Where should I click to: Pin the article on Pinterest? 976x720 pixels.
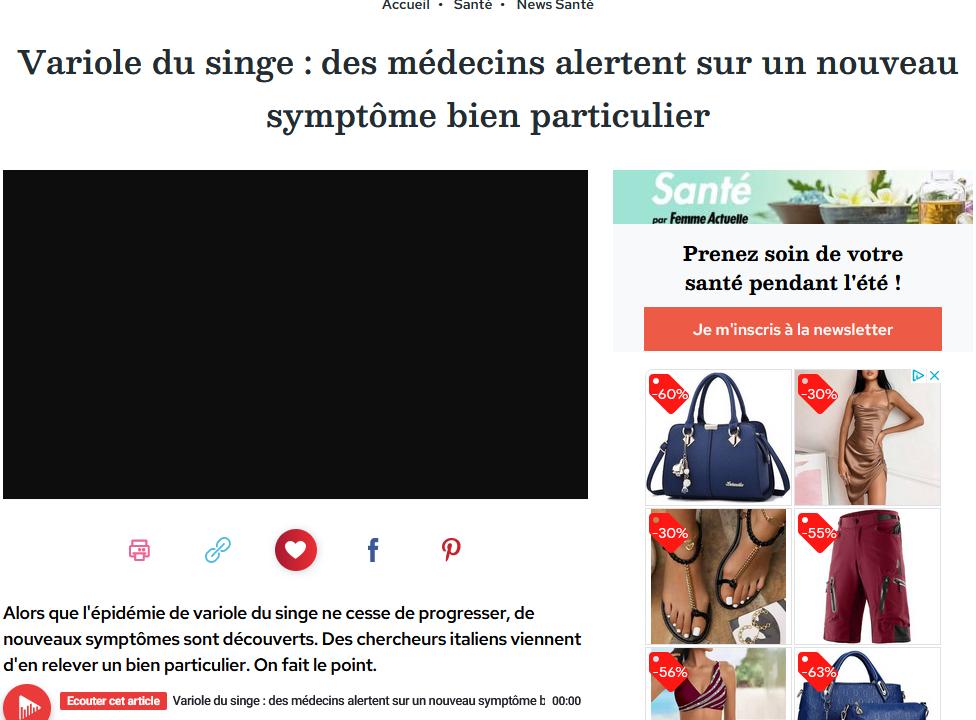(451, 549)
